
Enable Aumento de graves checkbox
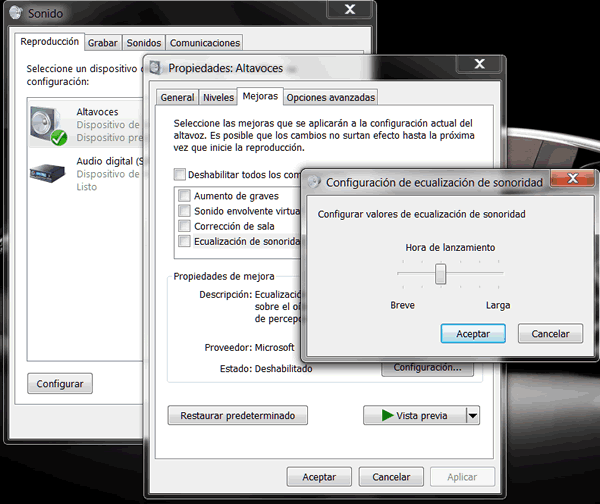[184, 196]
